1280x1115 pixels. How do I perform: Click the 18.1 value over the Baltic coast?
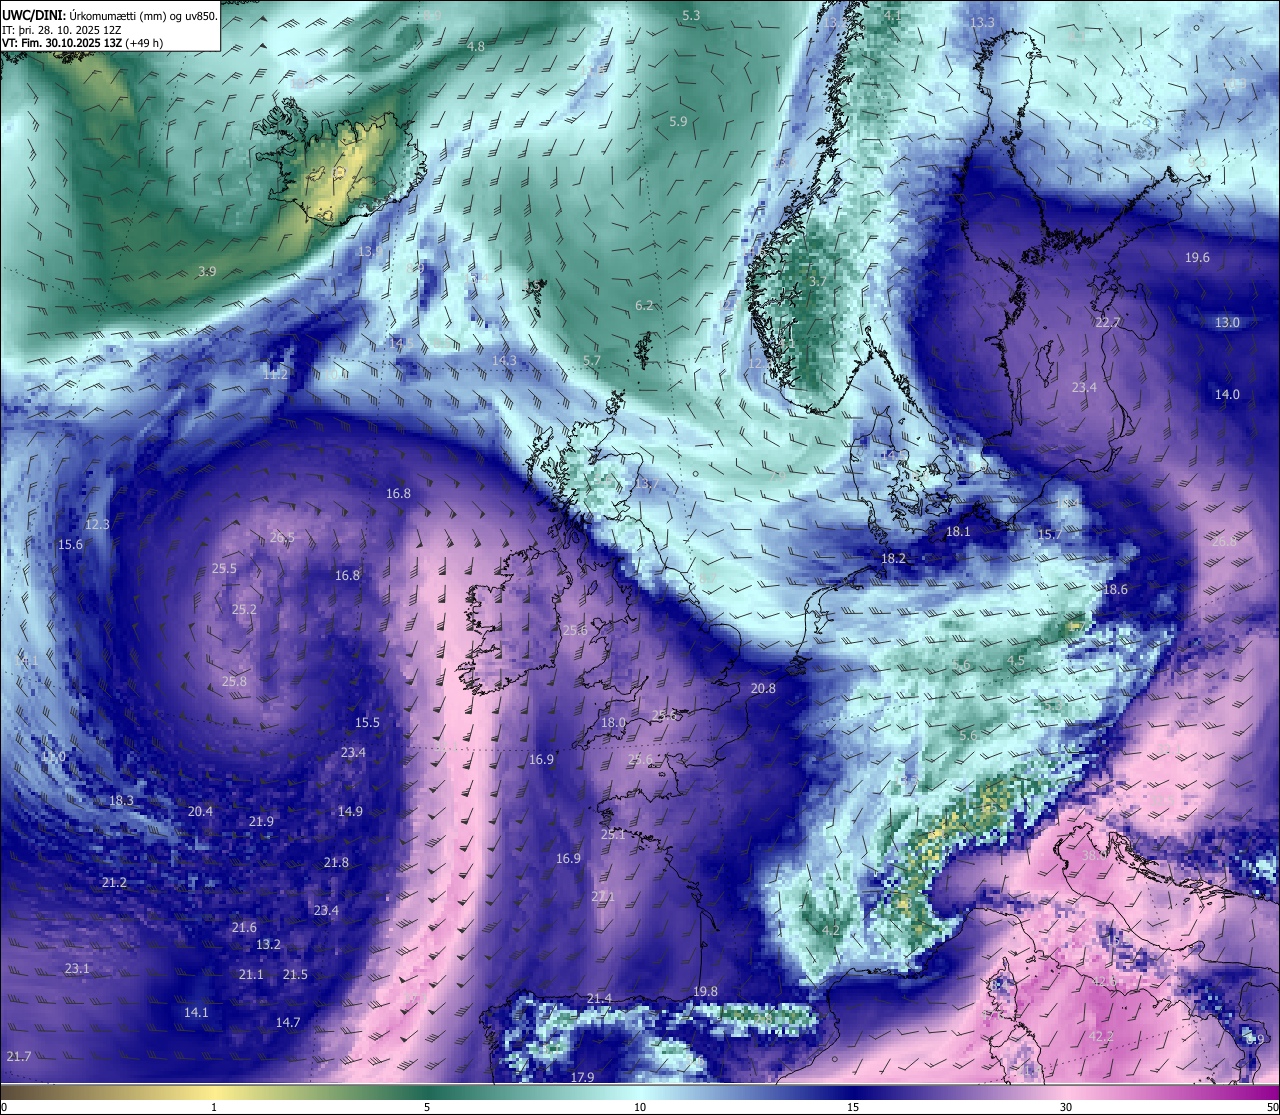point(958,532)
